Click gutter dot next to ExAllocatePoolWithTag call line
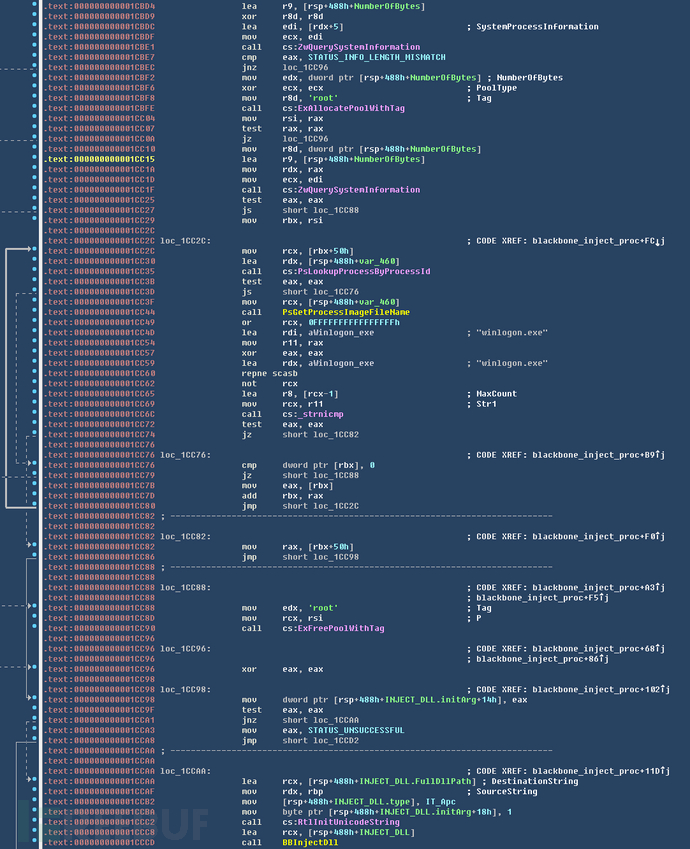Screen dimensions: 690x849 click(34, 108)
